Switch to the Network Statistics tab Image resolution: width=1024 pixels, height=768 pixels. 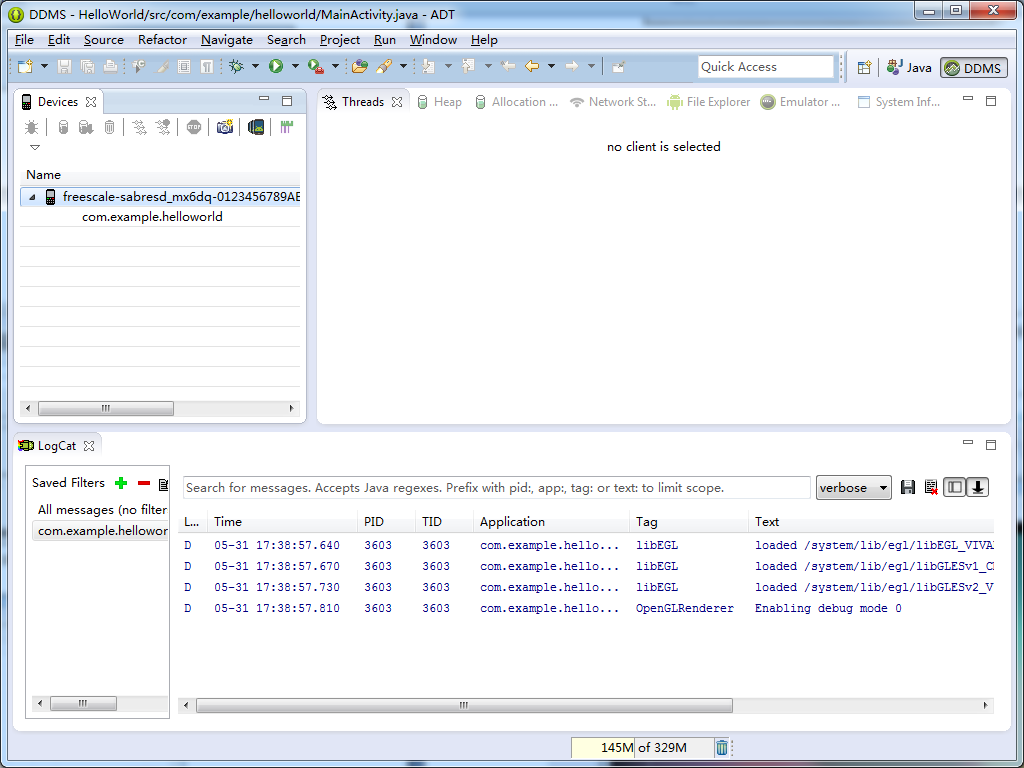[613, 102]
